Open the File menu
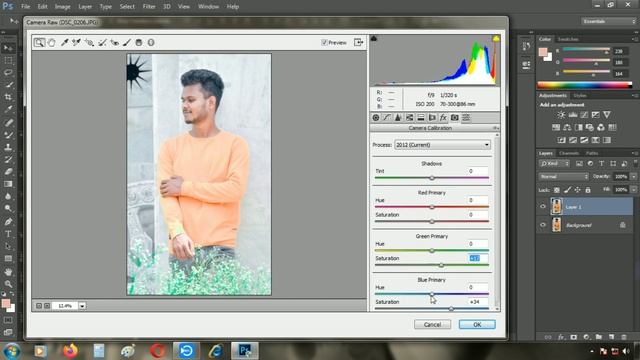This screenshot has height=360, width=640. click(25, 7)
